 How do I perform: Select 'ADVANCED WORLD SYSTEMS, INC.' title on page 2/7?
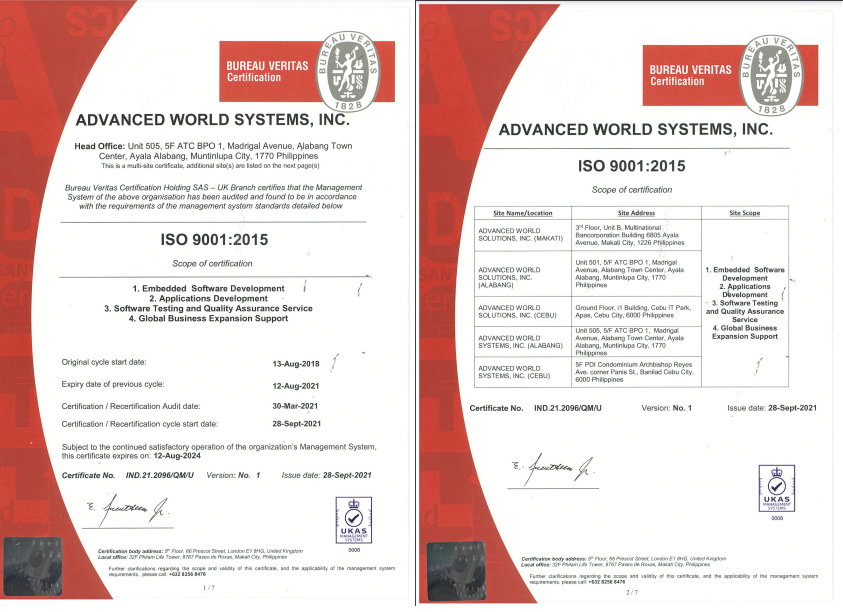[x=636, y=130]
